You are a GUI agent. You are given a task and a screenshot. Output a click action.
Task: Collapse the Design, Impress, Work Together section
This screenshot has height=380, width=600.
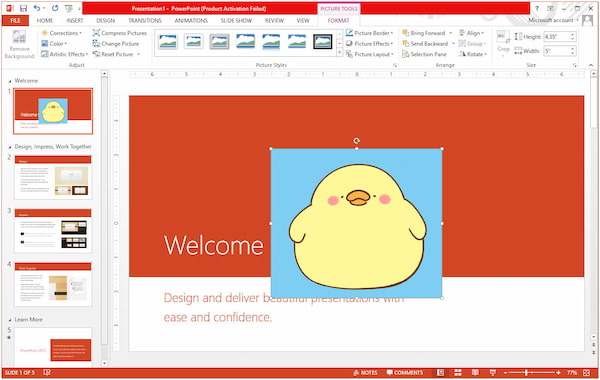click(x=10, y=147)
